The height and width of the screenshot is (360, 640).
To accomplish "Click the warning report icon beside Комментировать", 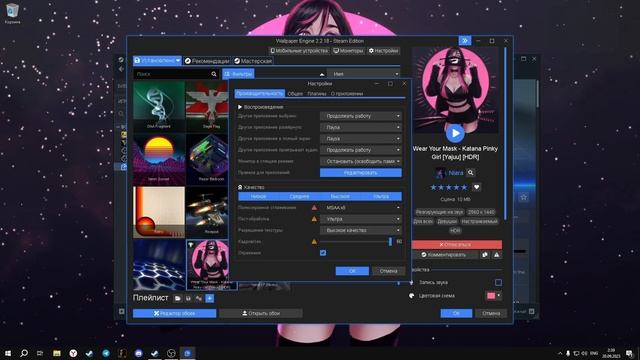I will point(496,255).
